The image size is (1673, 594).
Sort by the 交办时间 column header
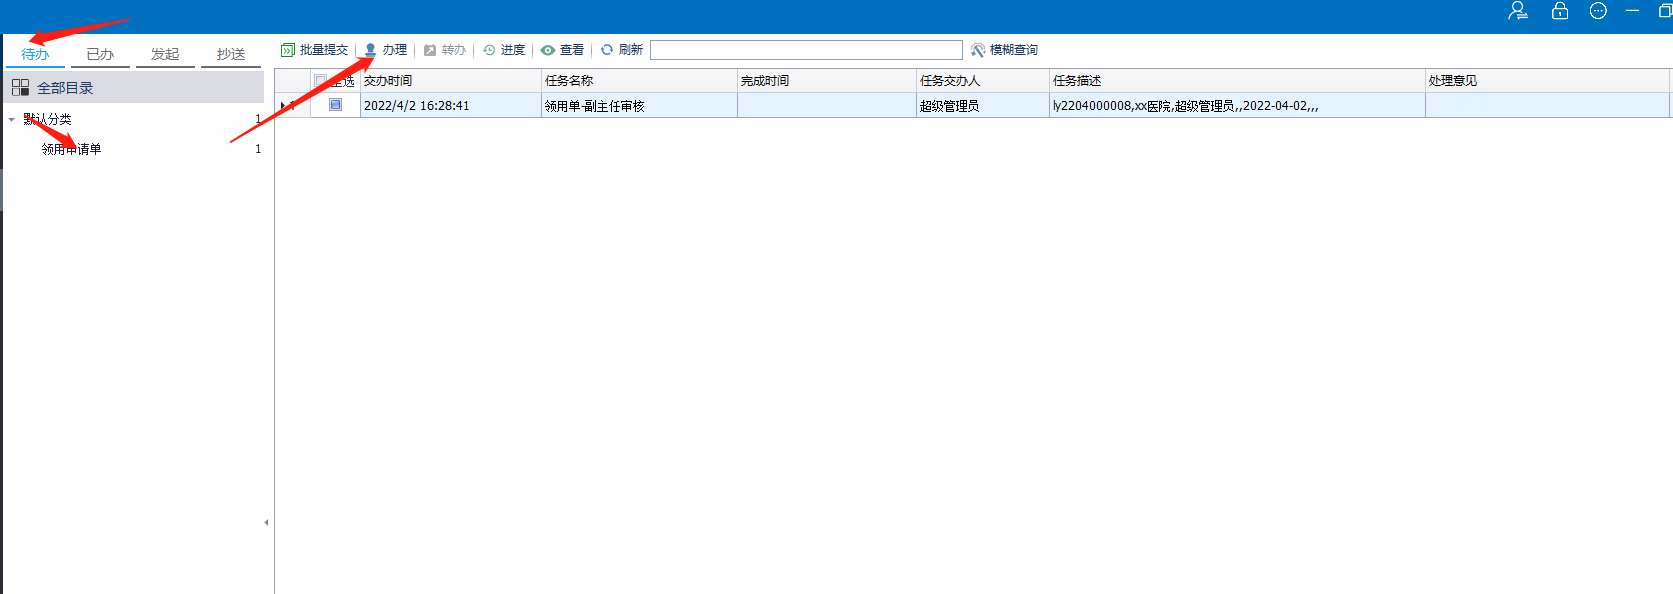(x=449, y=81)
